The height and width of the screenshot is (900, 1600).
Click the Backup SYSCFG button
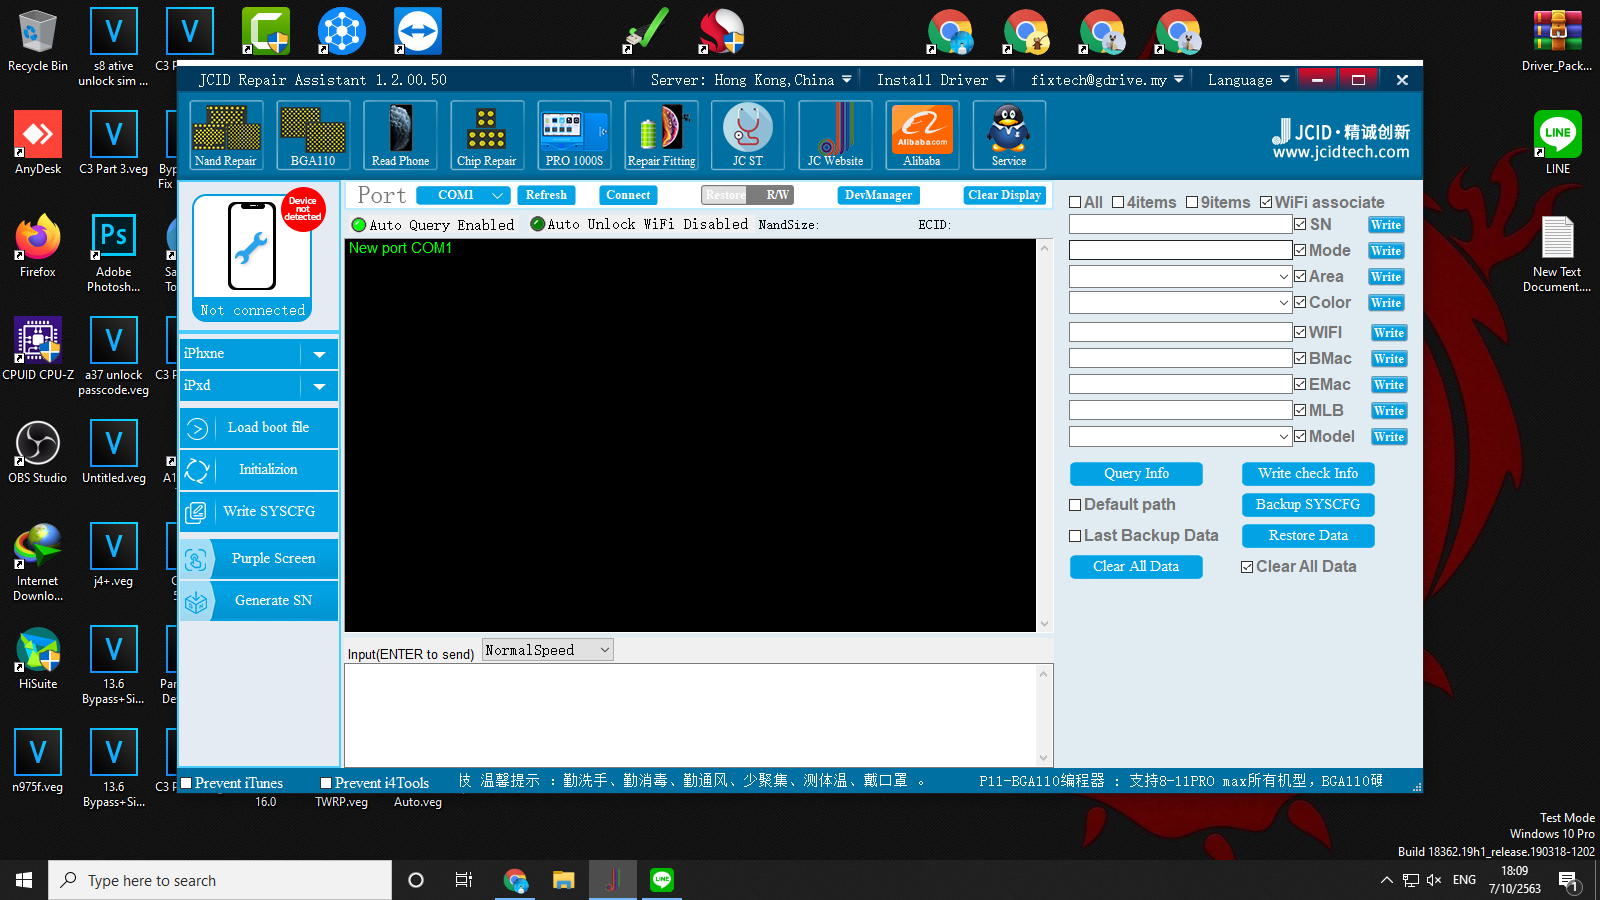click(1308, 505)
